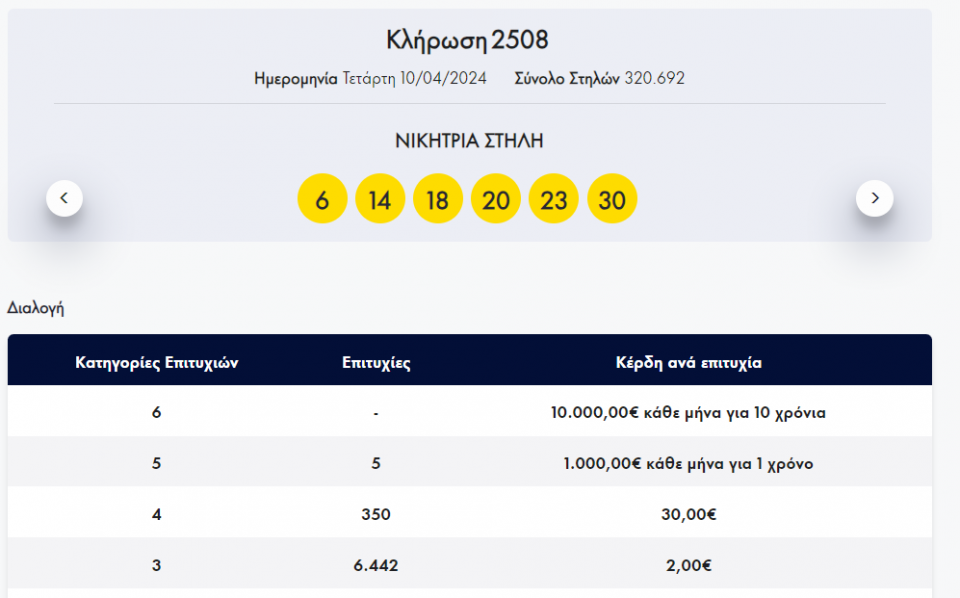Click the 6.442 winners cell
Screen dimensions: 960x598
(376, 566)
